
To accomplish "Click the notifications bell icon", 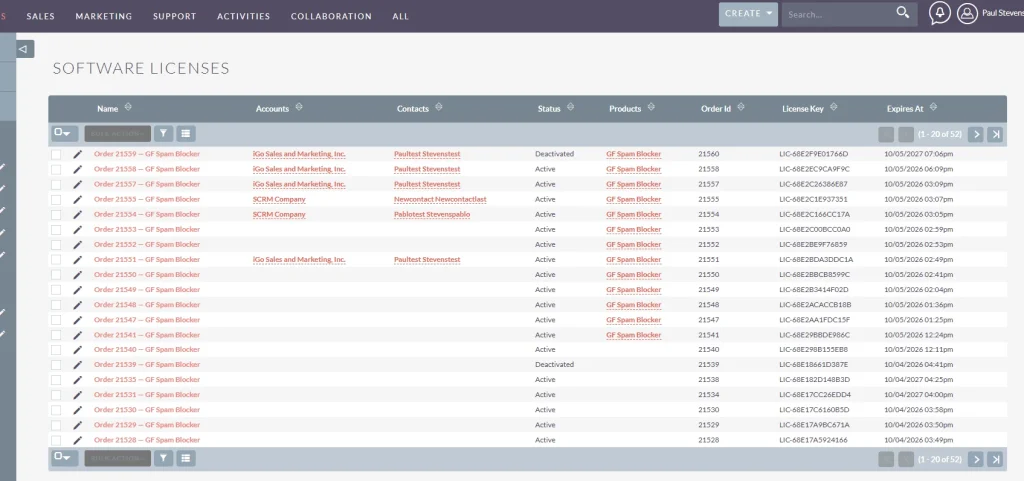I will pyautogui.click(x=939, y=14).
